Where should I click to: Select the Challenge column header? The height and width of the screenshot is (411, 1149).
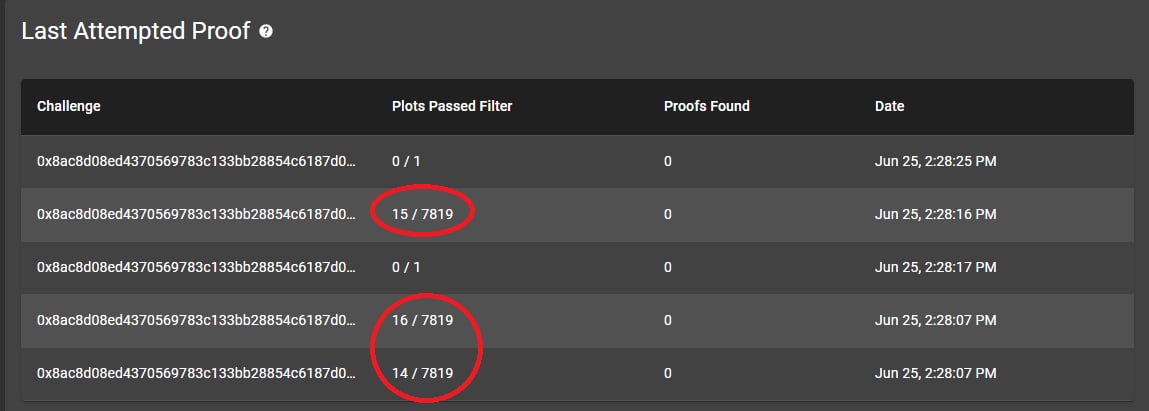coord(68,106)
